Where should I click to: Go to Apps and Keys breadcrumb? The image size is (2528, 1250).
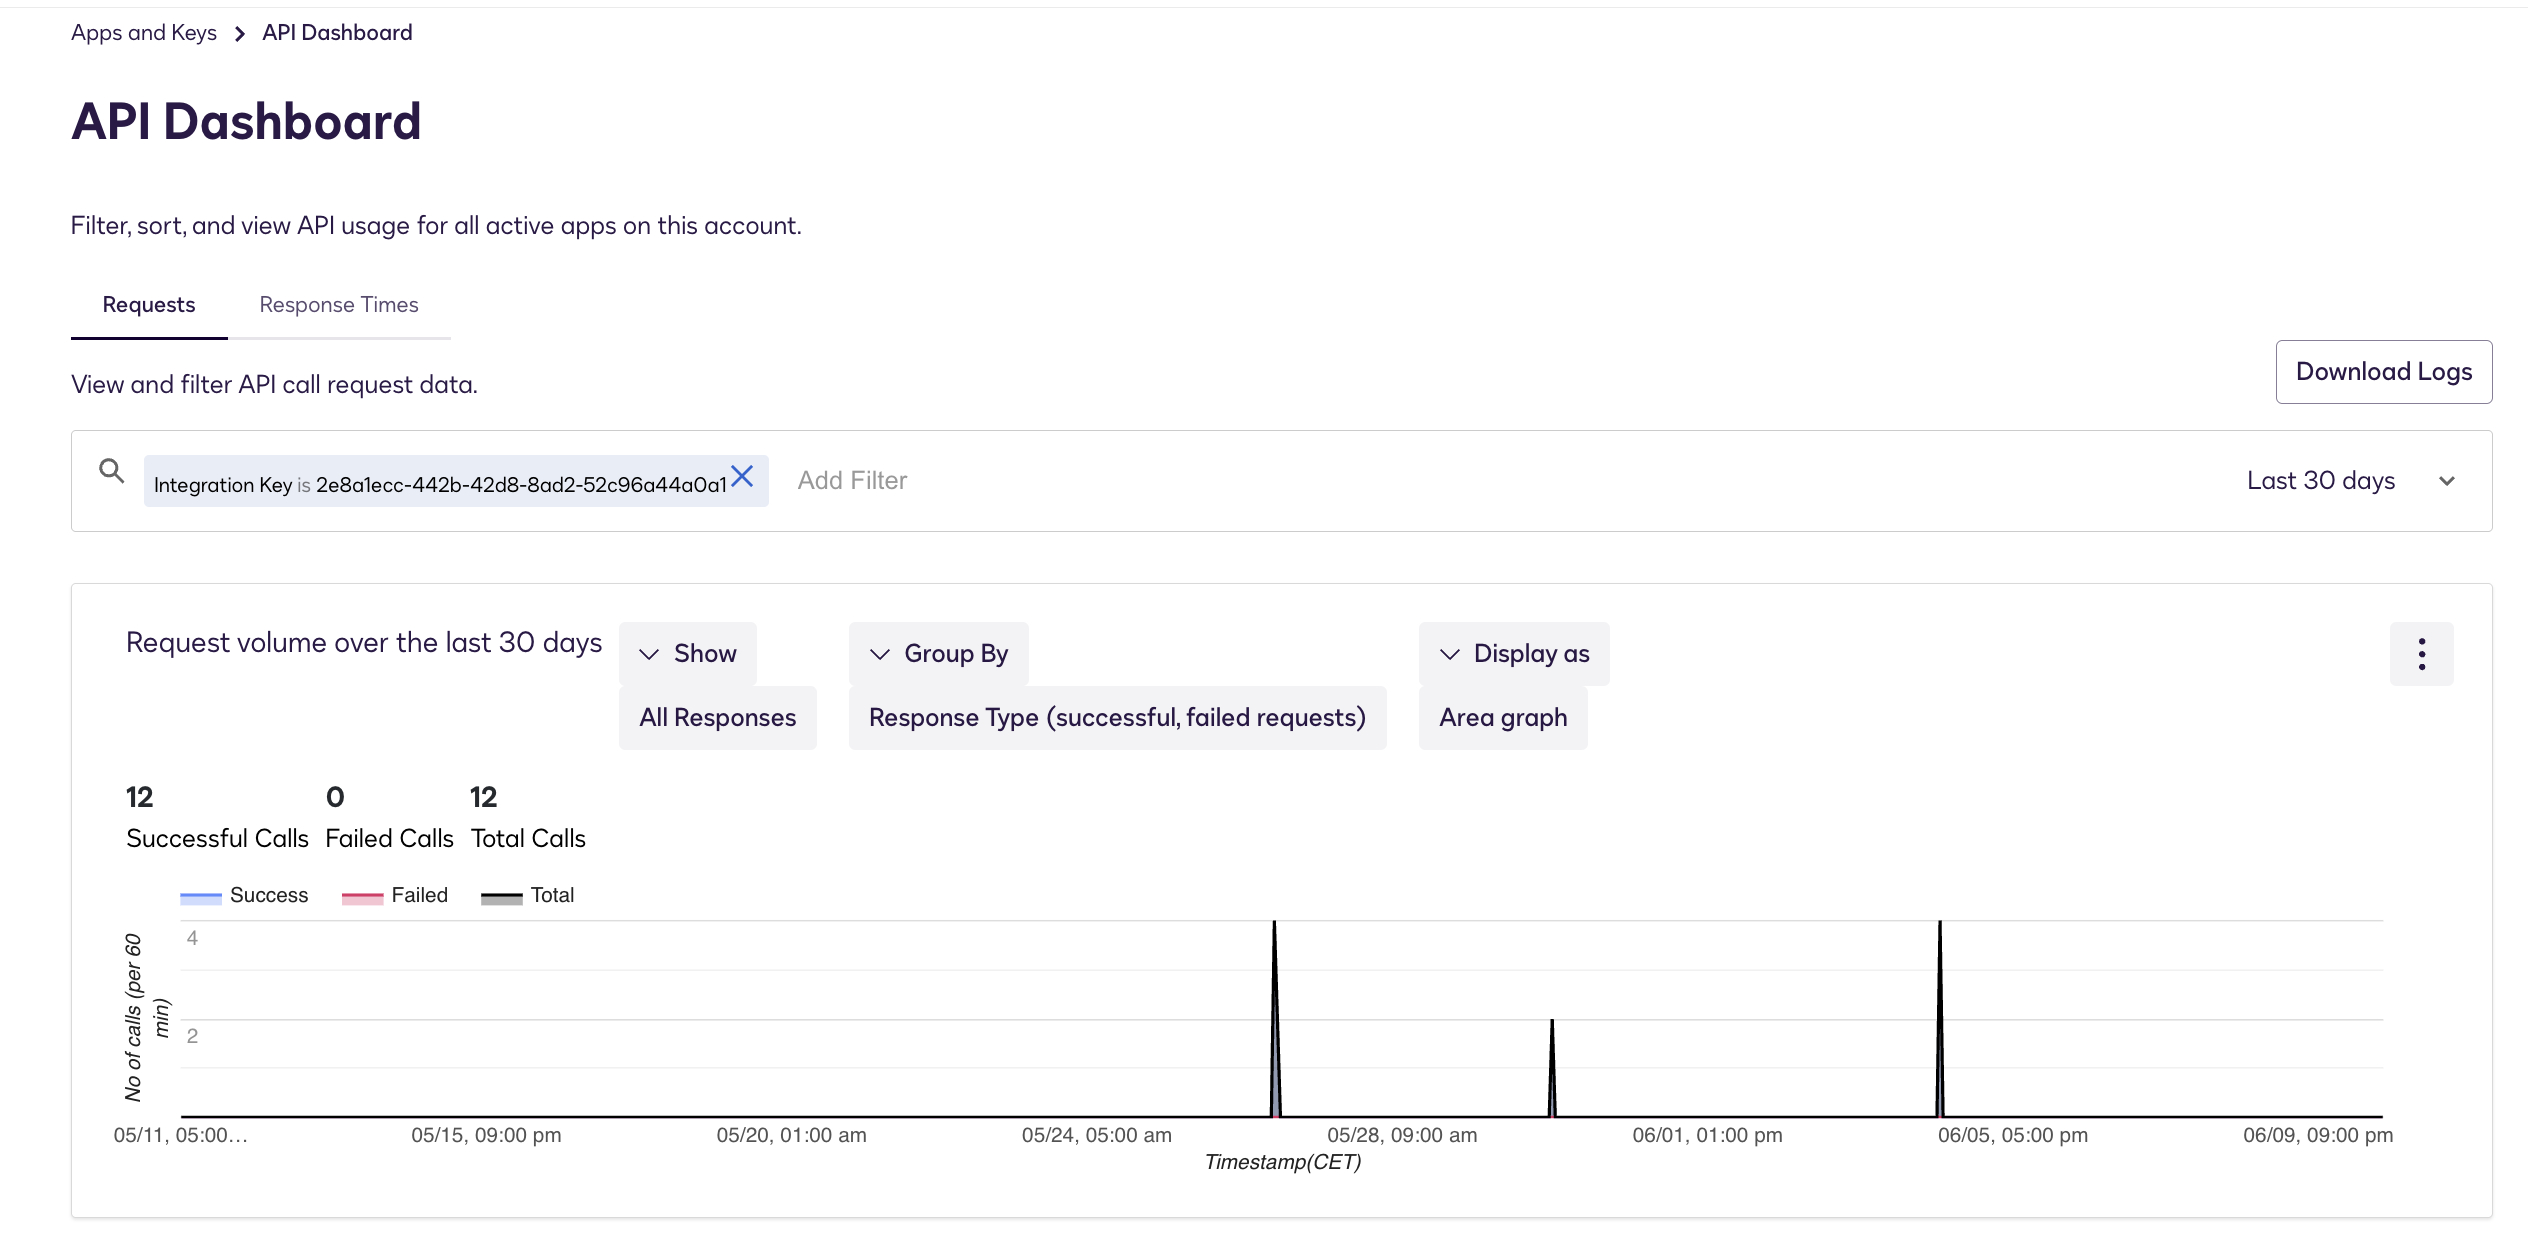144,33
